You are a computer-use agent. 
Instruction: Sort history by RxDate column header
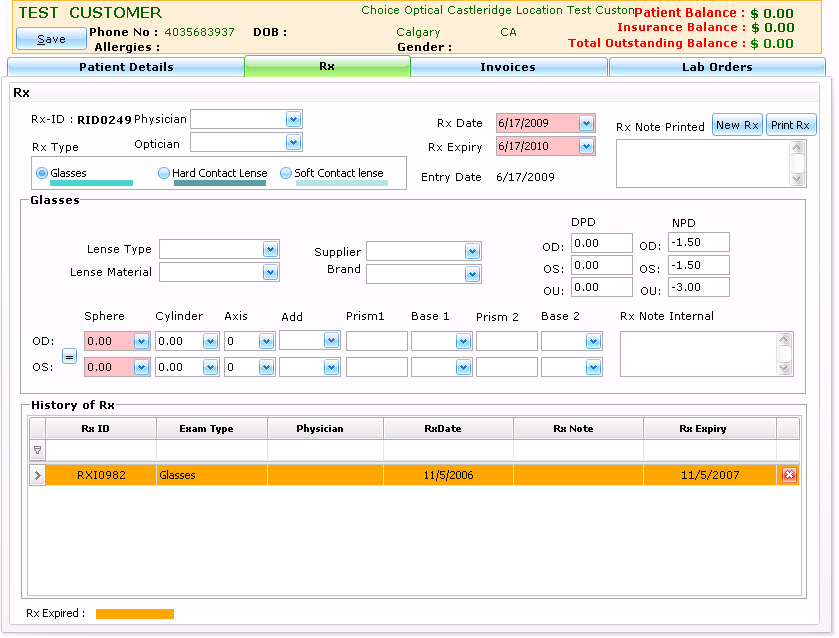coord(448,429)
